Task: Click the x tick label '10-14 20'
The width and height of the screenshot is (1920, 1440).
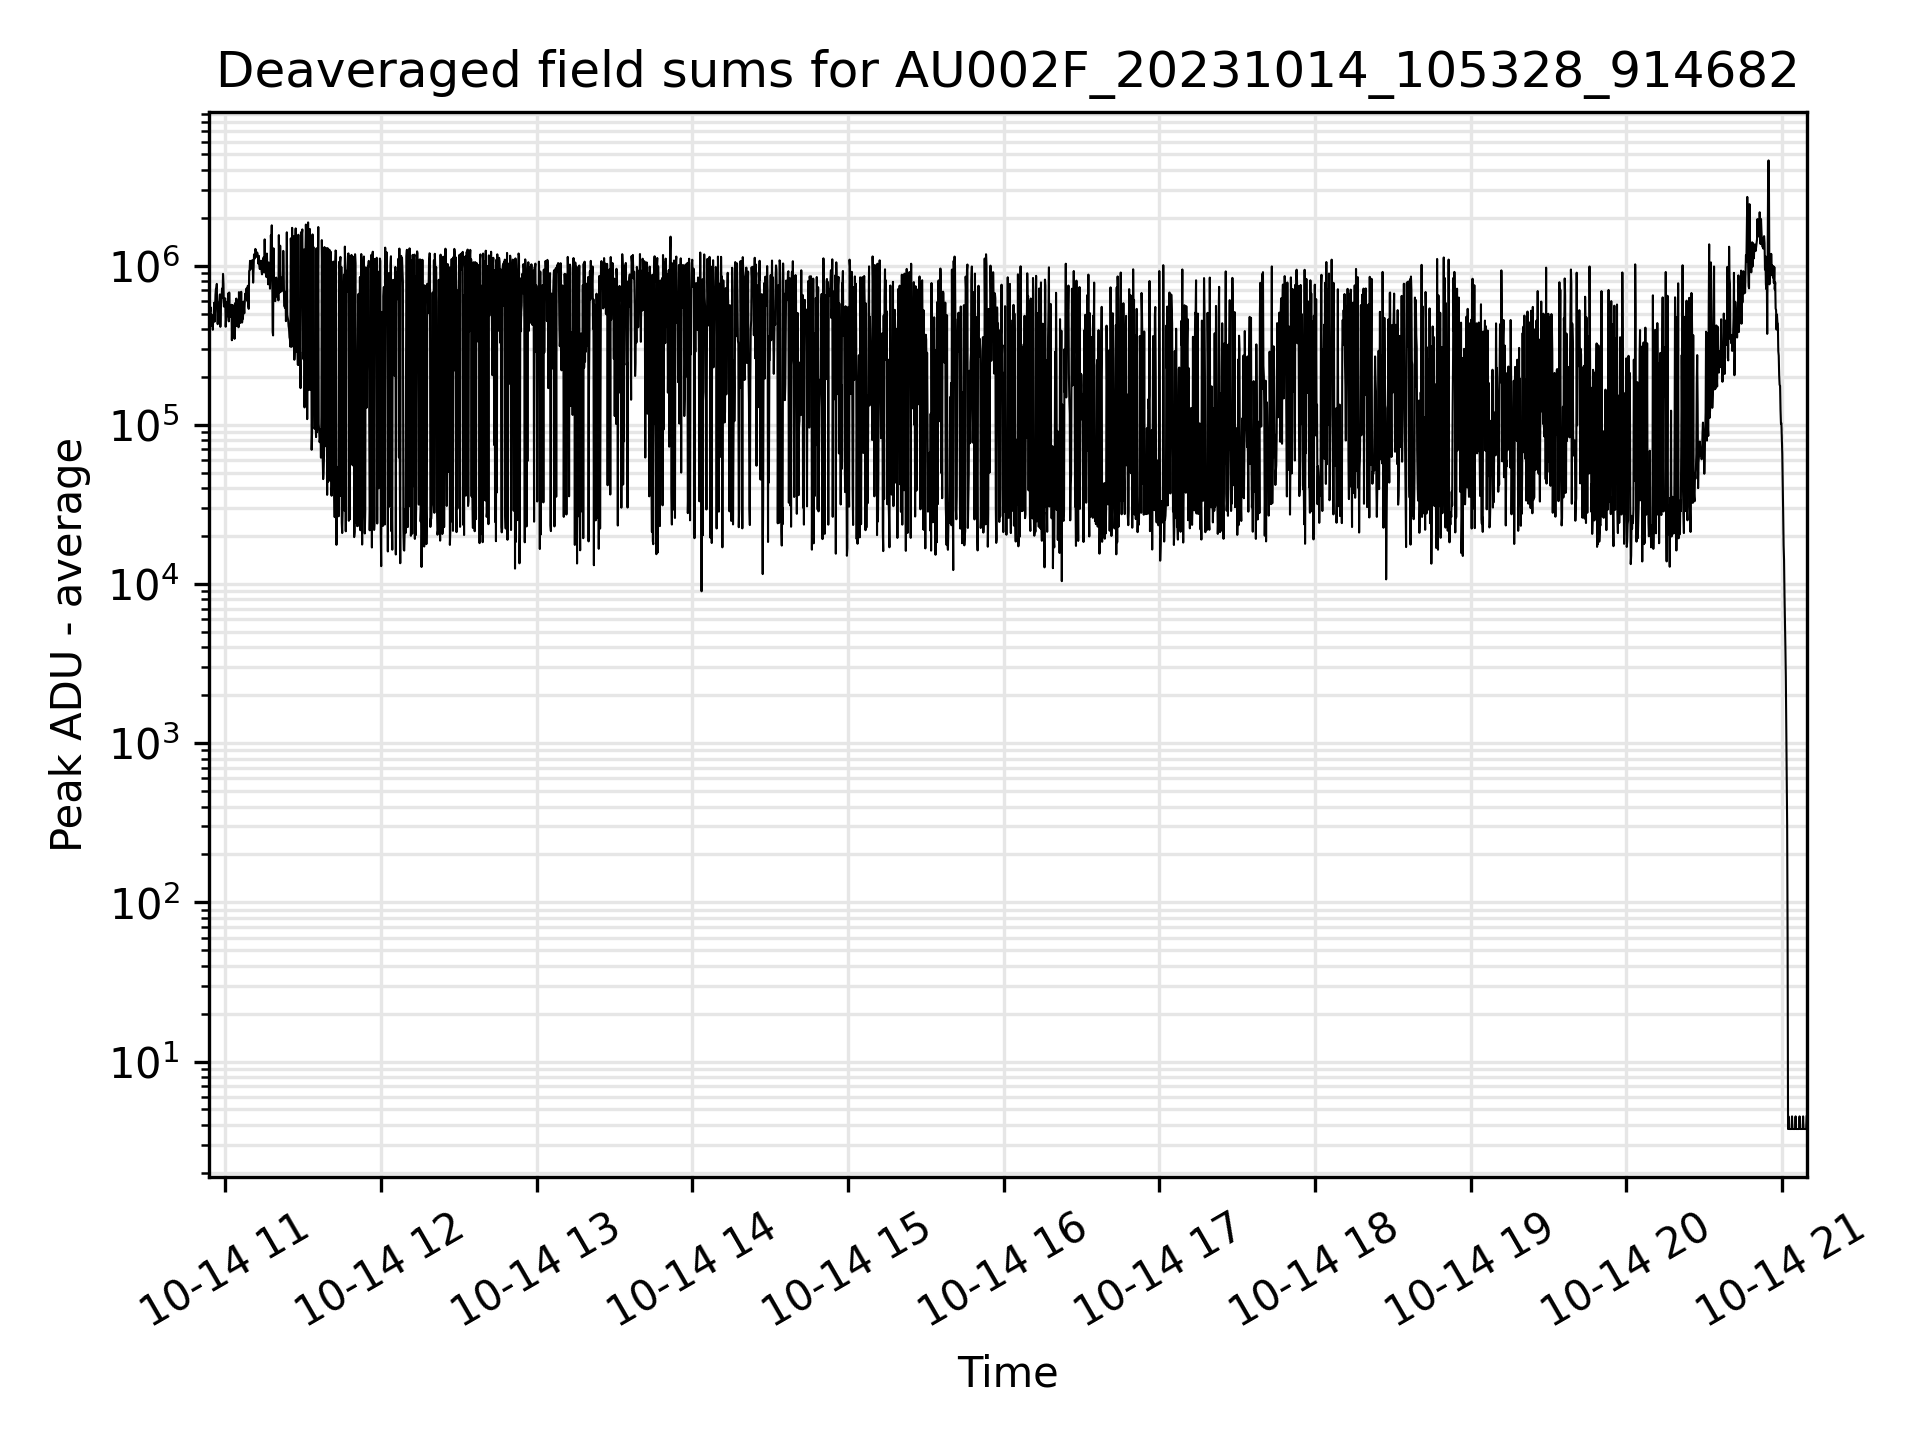Action: [1625, 1270]
